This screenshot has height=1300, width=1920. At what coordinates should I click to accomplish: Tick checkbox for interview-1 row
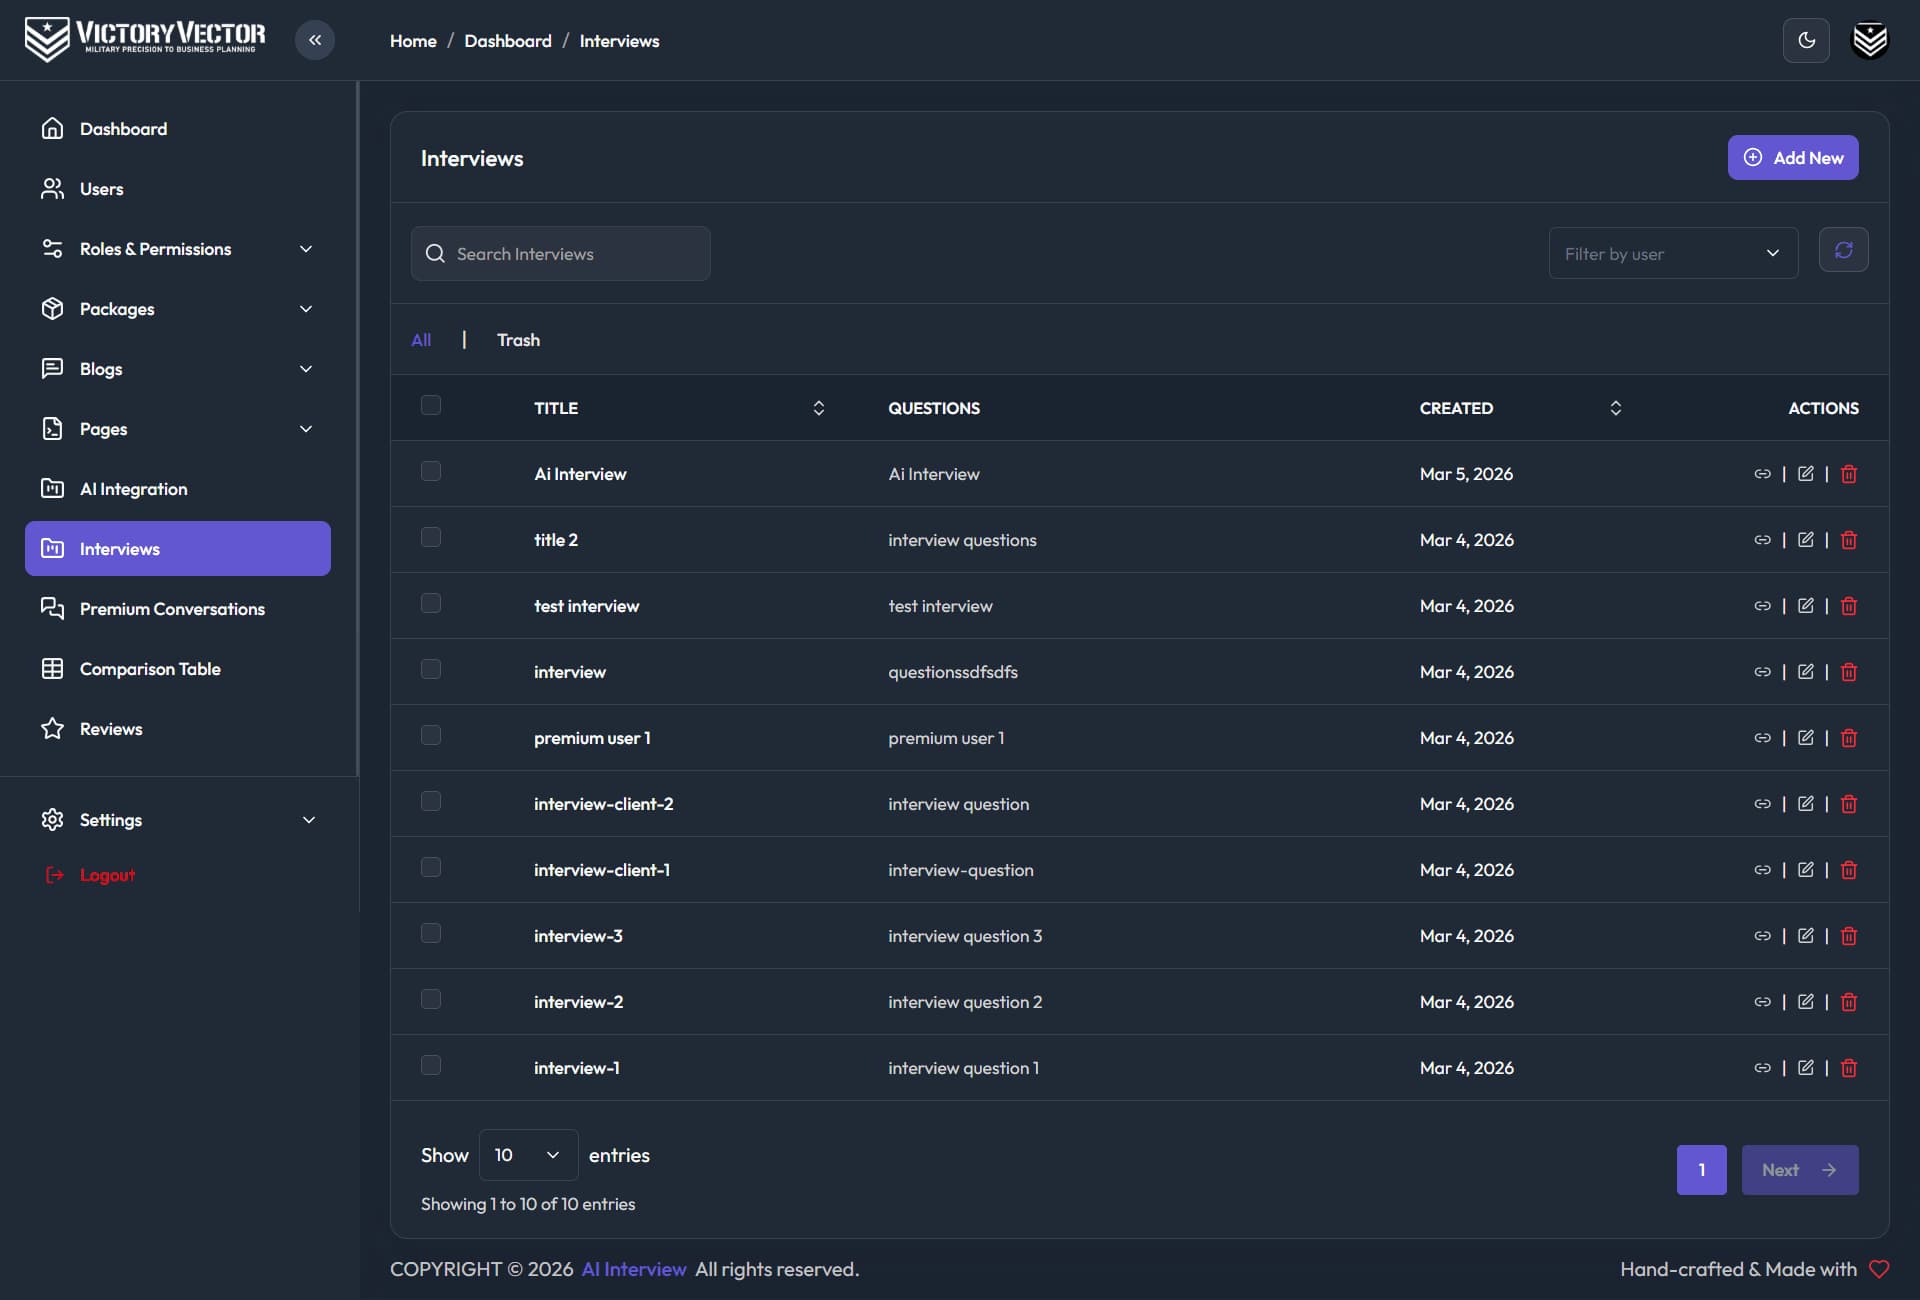431,1065
